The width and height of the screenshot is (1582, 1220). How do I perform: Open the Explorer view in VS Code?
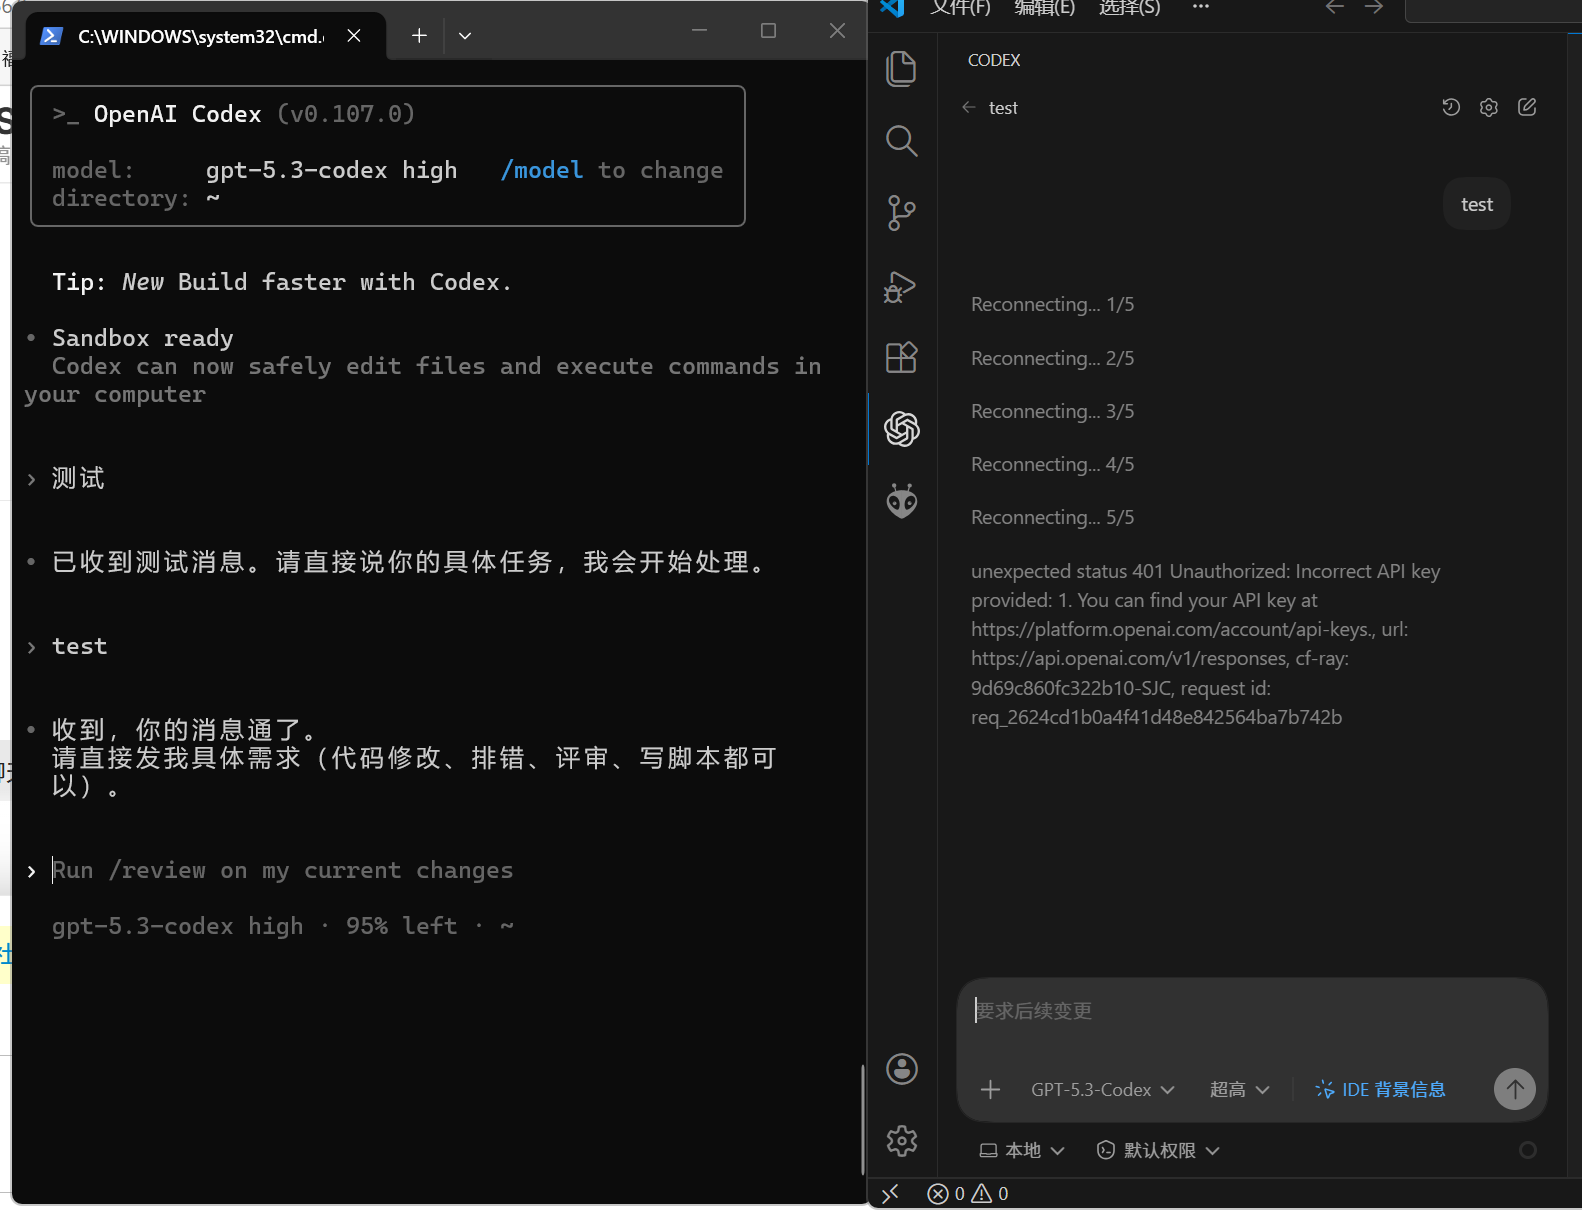[x=901, y=69]
